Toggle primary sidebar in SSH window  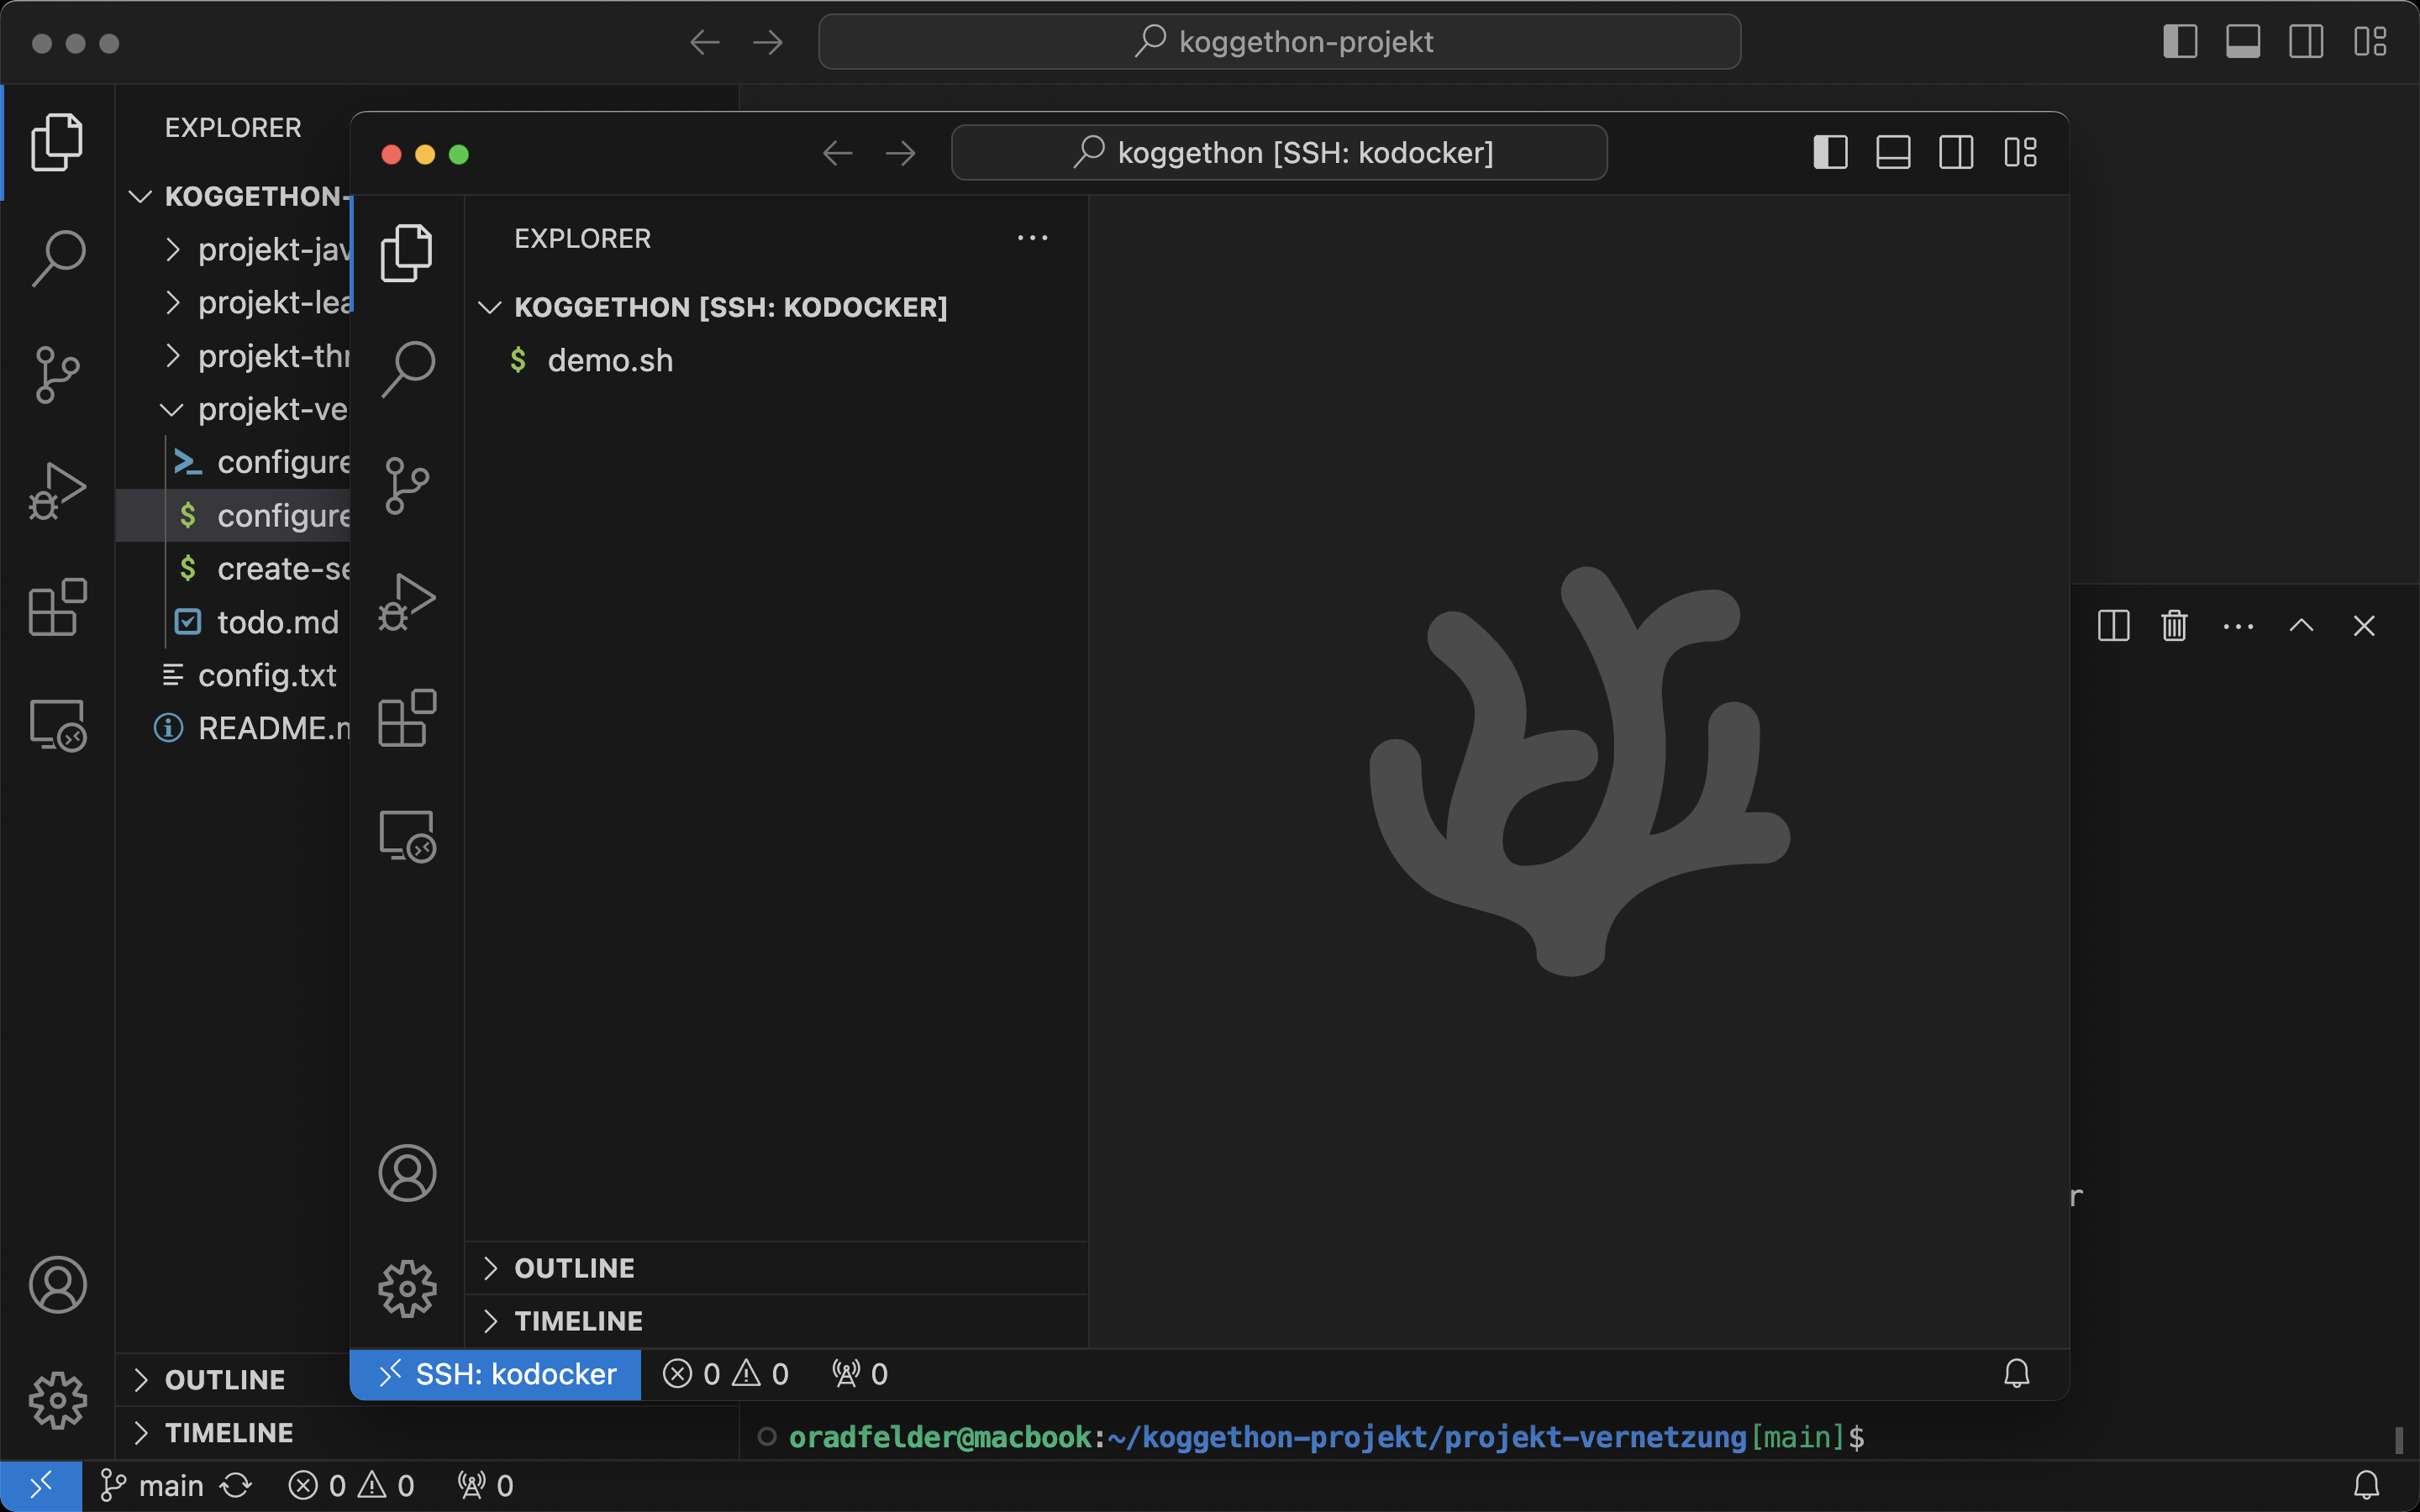(x=1830, y=153)
